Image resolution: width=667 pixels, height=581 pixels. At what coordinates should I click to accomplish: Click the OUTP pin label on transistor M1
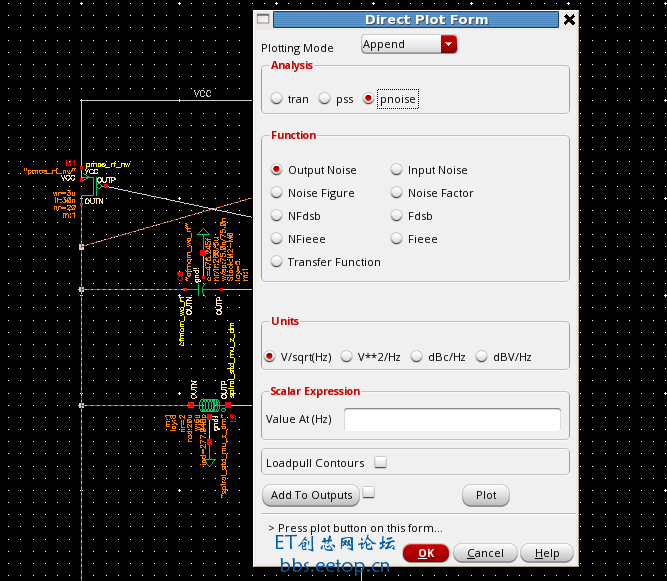(106, 180)
